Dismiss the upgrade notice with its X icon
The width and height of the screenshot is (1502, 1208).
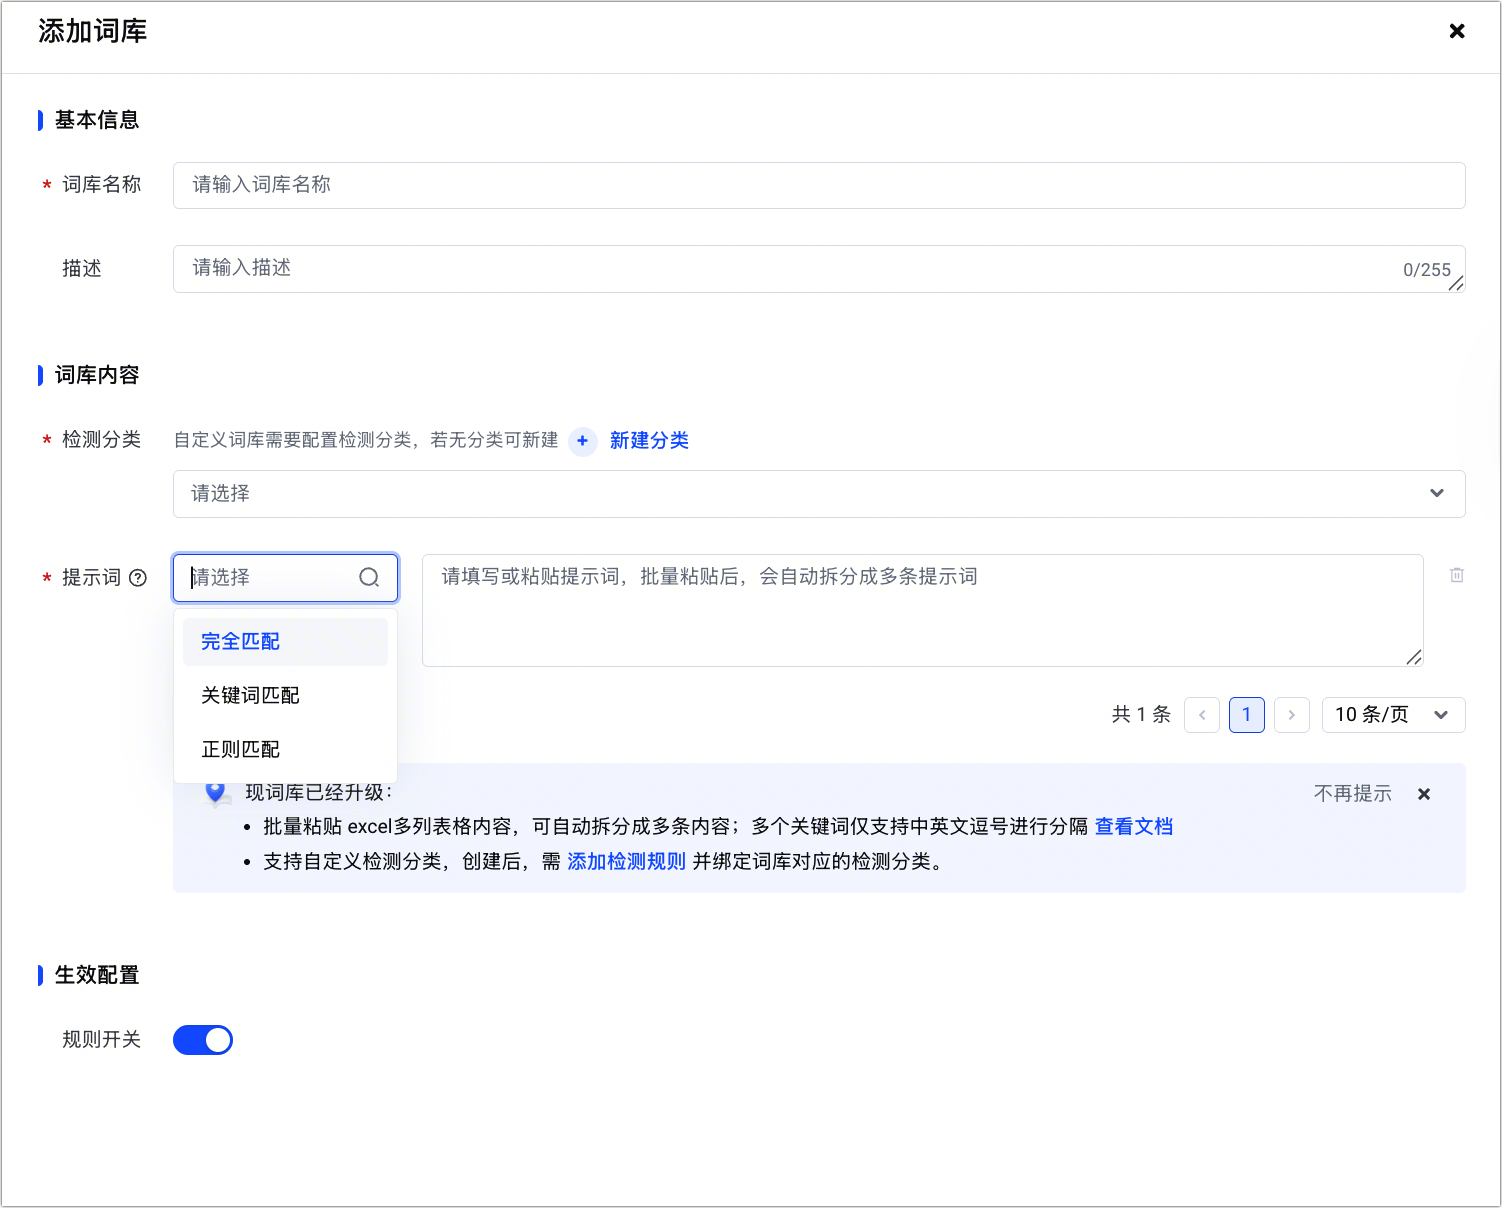(x=1424, y=794)
